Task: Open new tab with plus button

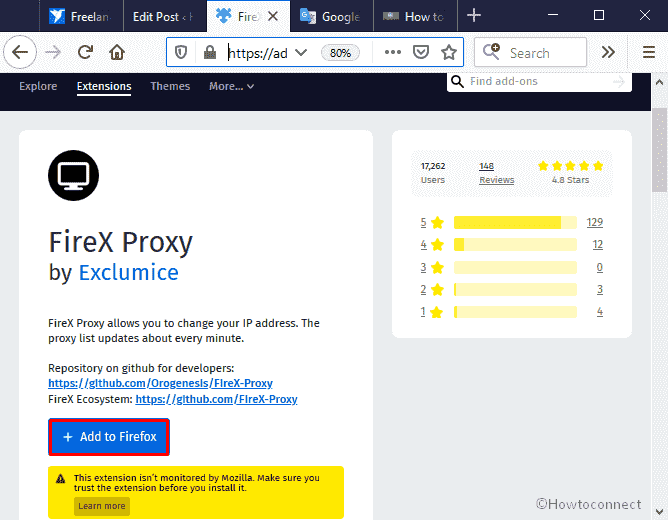Action: tap(474, 16)
